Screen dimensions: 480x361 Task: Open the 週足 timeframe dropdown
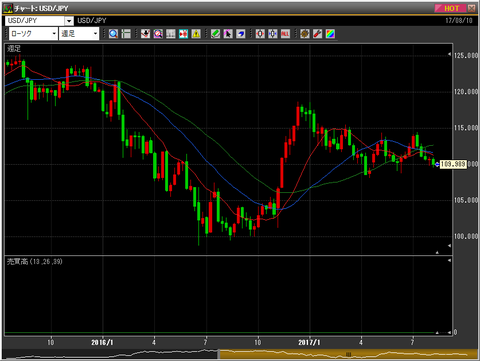pyautogui.click(x=79, y=34)
